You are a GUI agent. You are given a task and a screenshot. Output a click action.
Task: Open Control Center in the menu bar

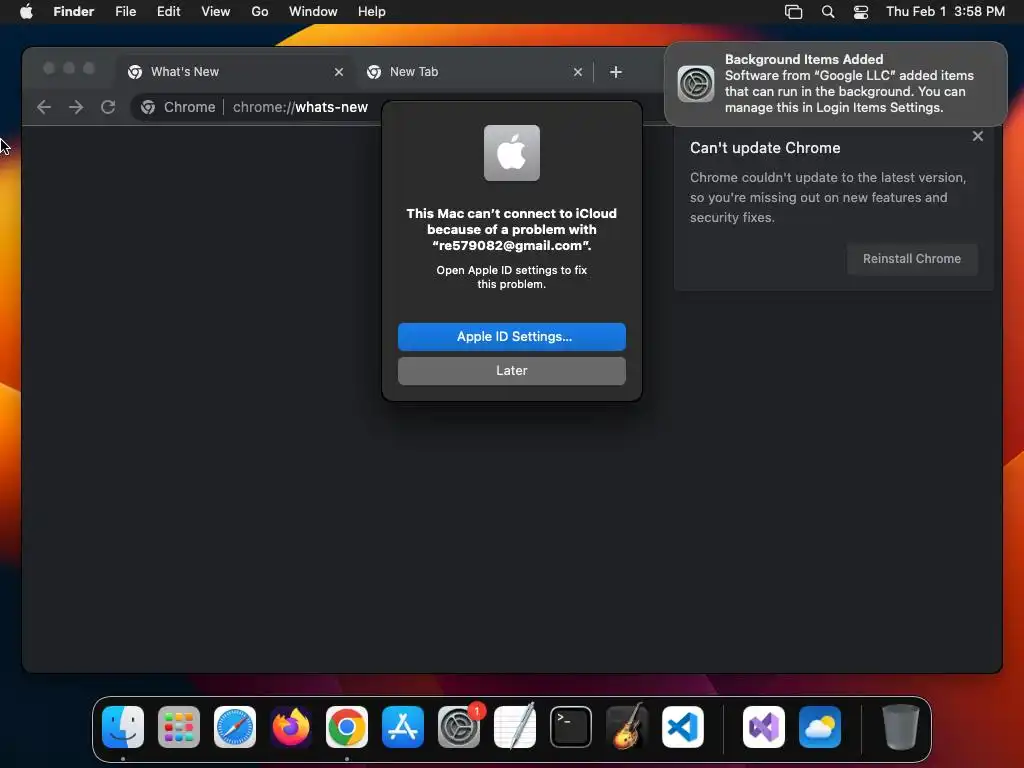pyautogui.click(x=861, y=12)
